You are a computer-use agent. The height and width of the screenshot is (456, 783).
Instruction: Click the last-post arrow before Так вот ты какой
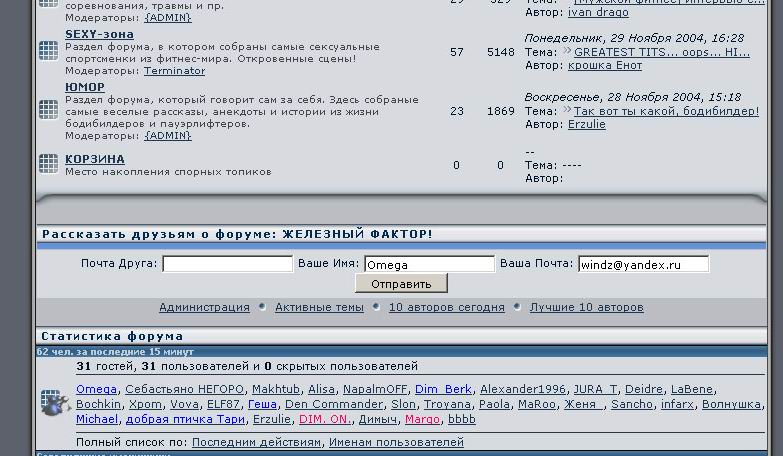567,110
